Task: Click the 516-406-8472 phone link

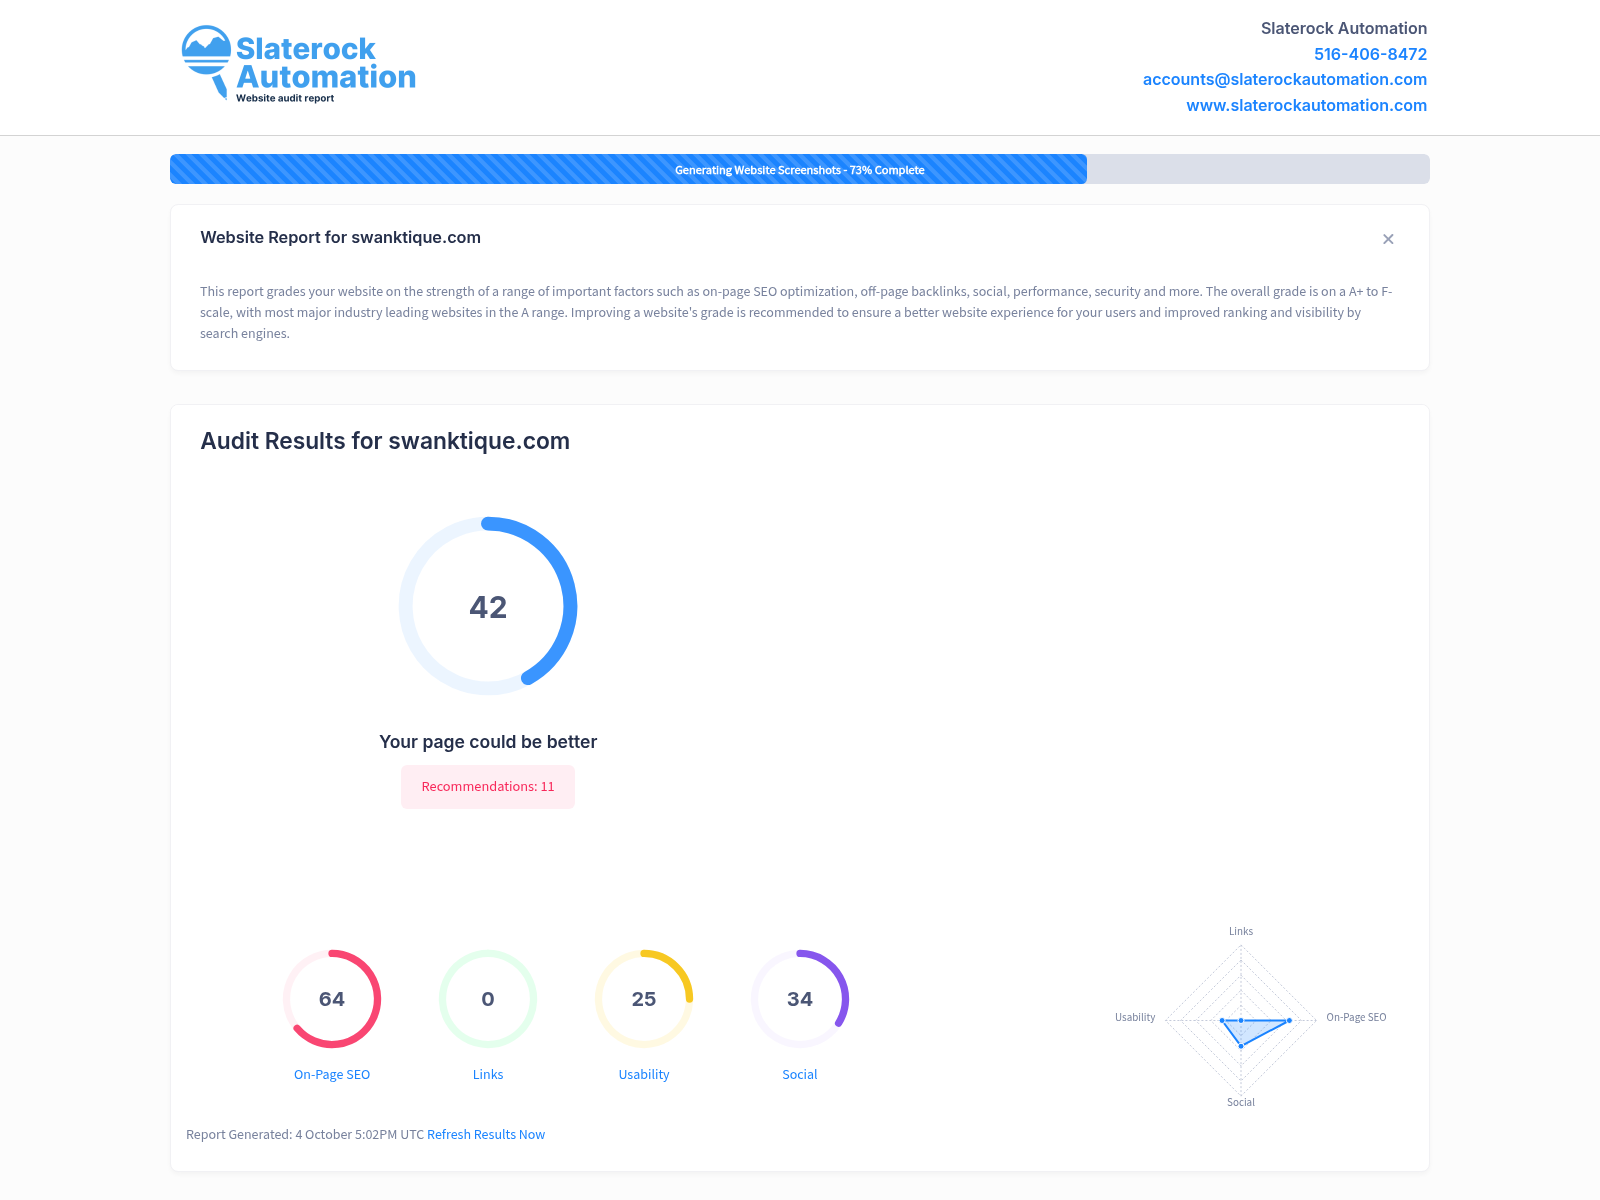Action: 1370,54
